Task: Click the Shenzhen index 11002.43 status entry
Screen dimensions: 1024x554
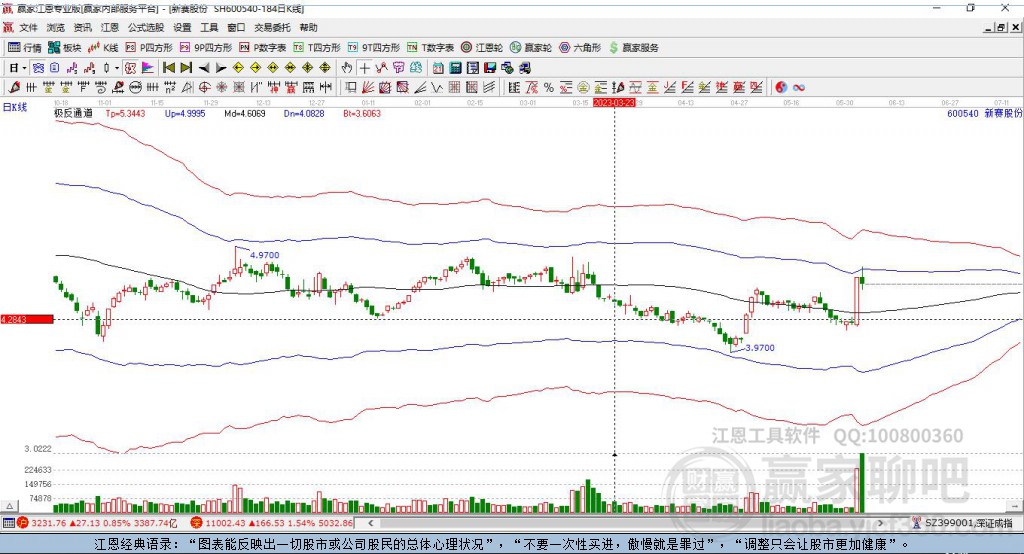Action: click(272, 523)
